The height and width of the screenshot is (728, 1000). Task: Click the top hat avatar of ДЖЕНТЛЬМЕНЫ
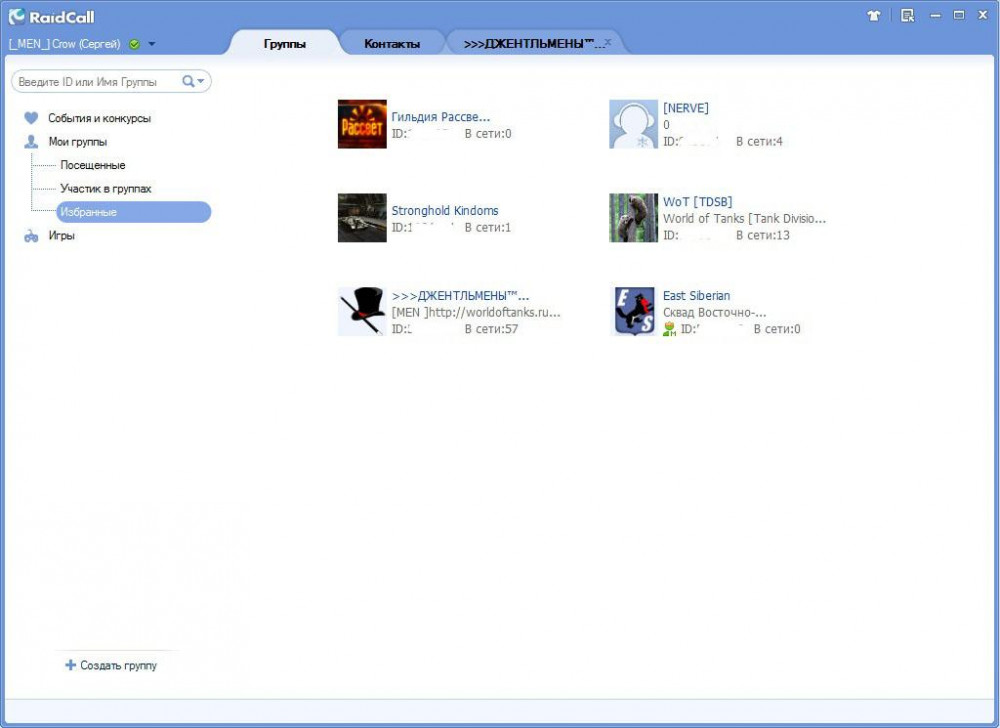point(362,311)
